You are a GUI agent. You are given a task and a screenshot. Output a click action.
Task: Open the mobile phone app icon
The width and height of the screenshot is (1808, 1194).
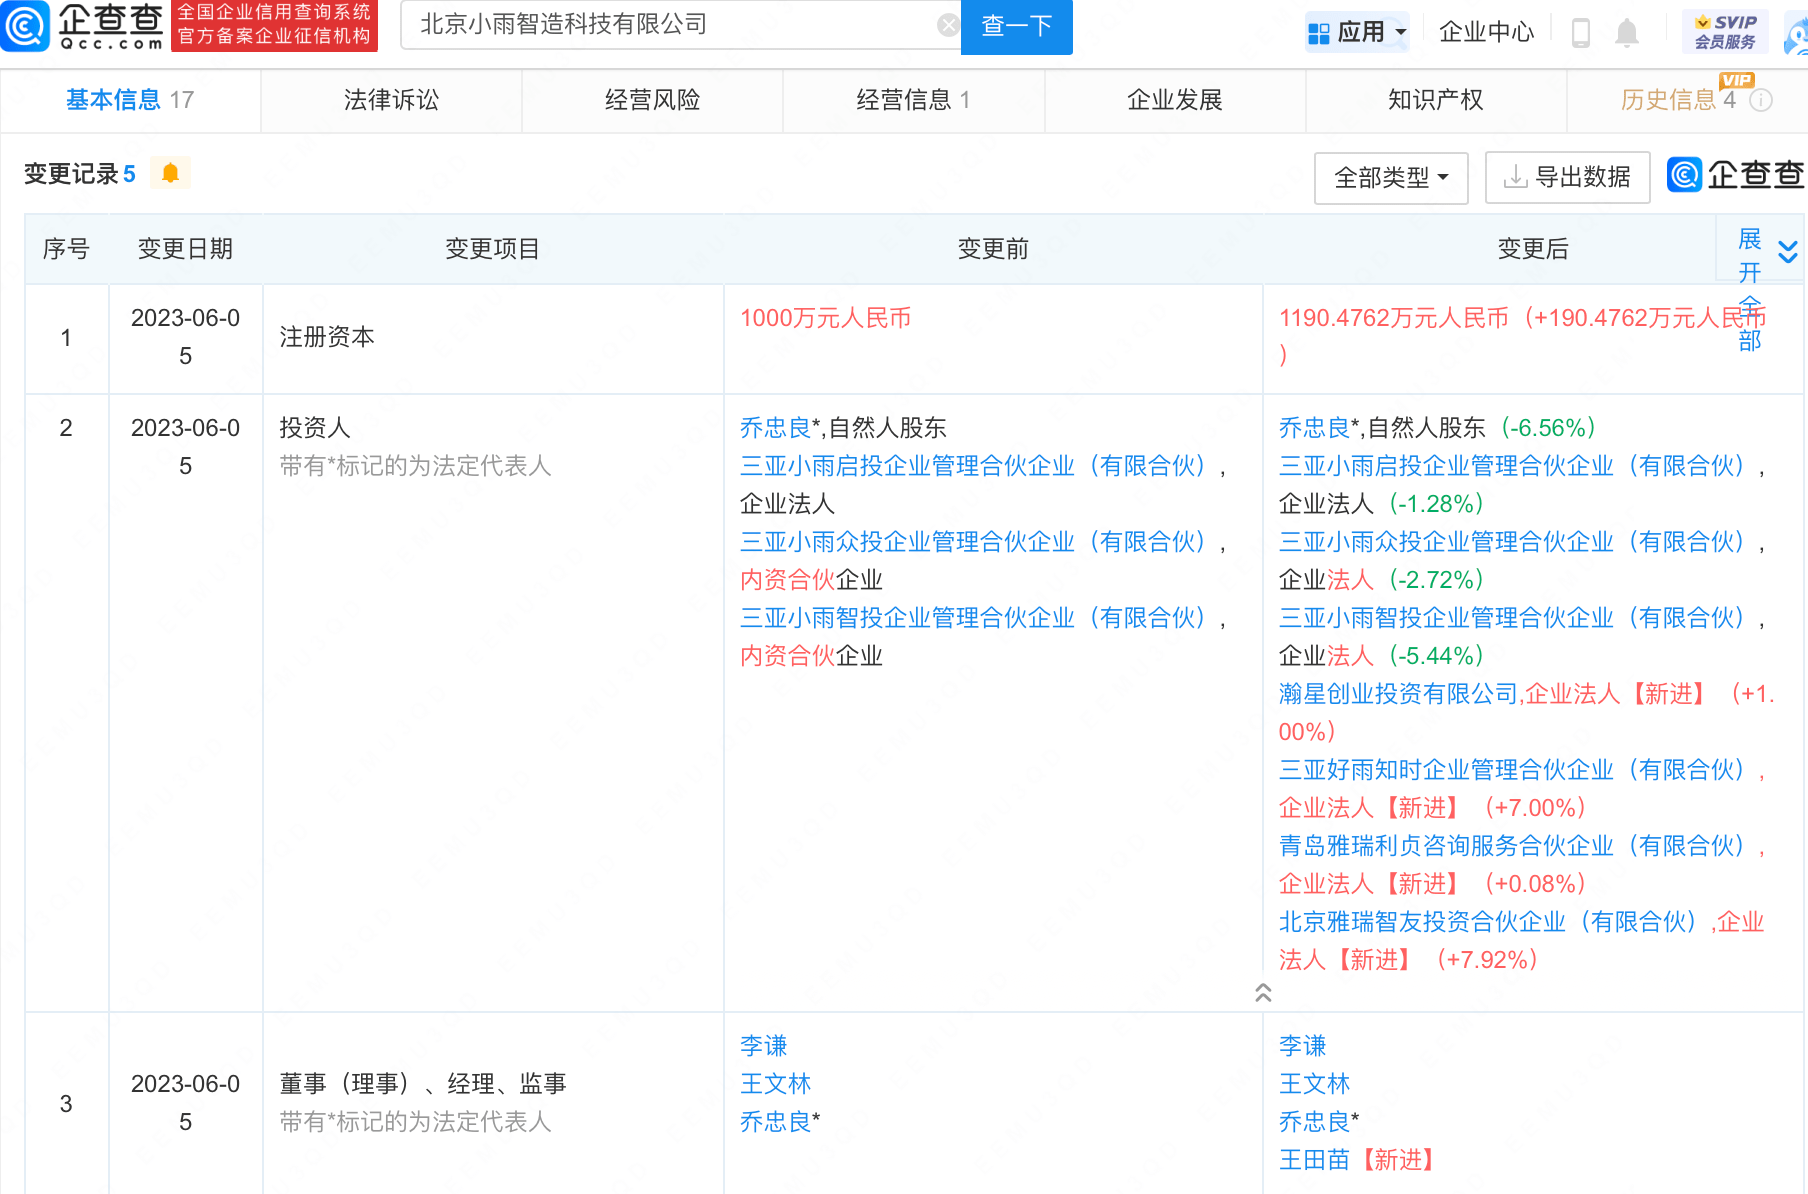click(1581, 32)
